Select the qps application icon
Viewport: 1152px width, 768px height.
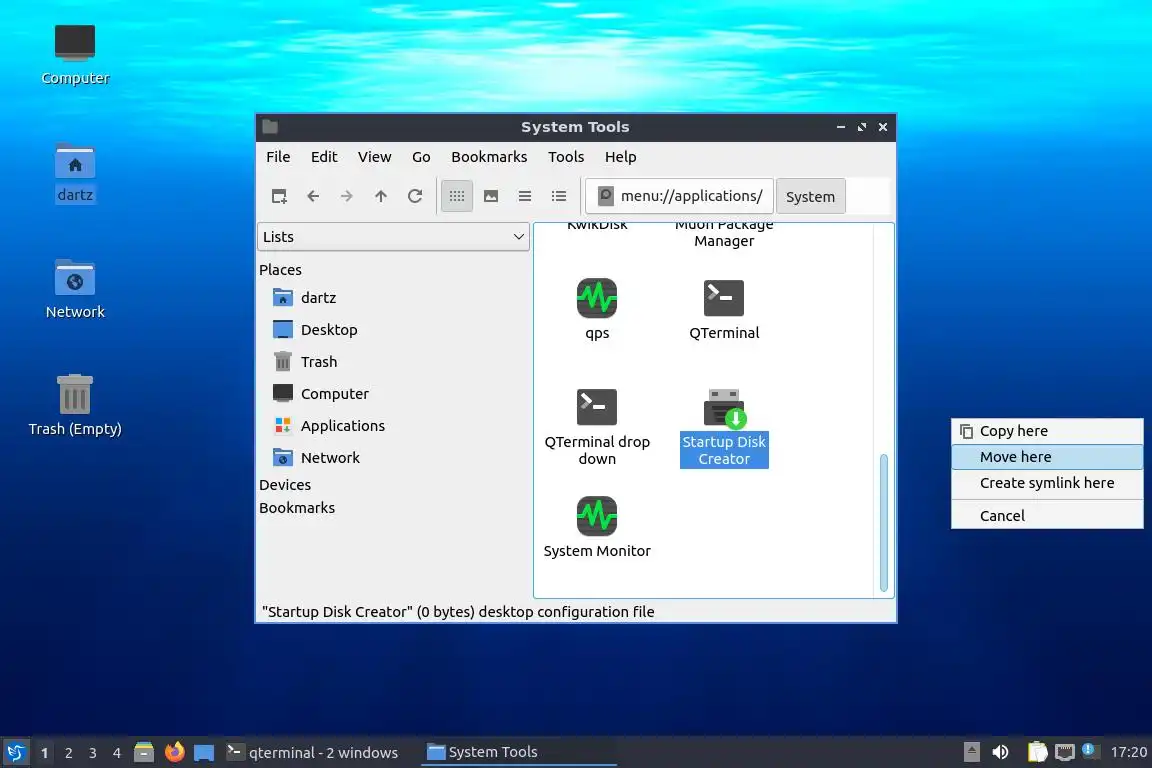[x=597, y=298]
